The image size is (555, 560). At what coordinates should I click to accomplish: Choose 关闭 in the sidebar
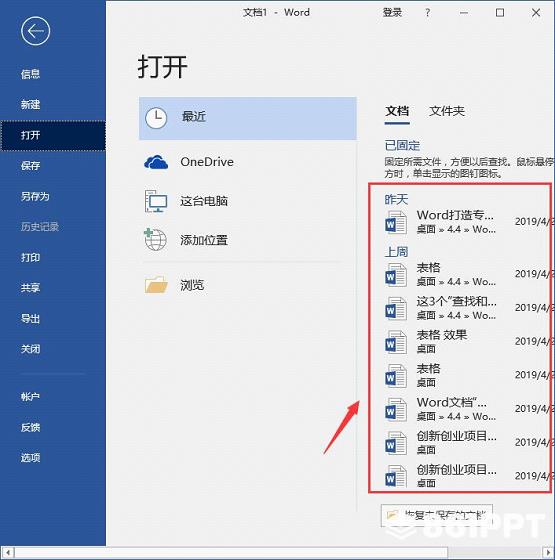pos(30,349)
